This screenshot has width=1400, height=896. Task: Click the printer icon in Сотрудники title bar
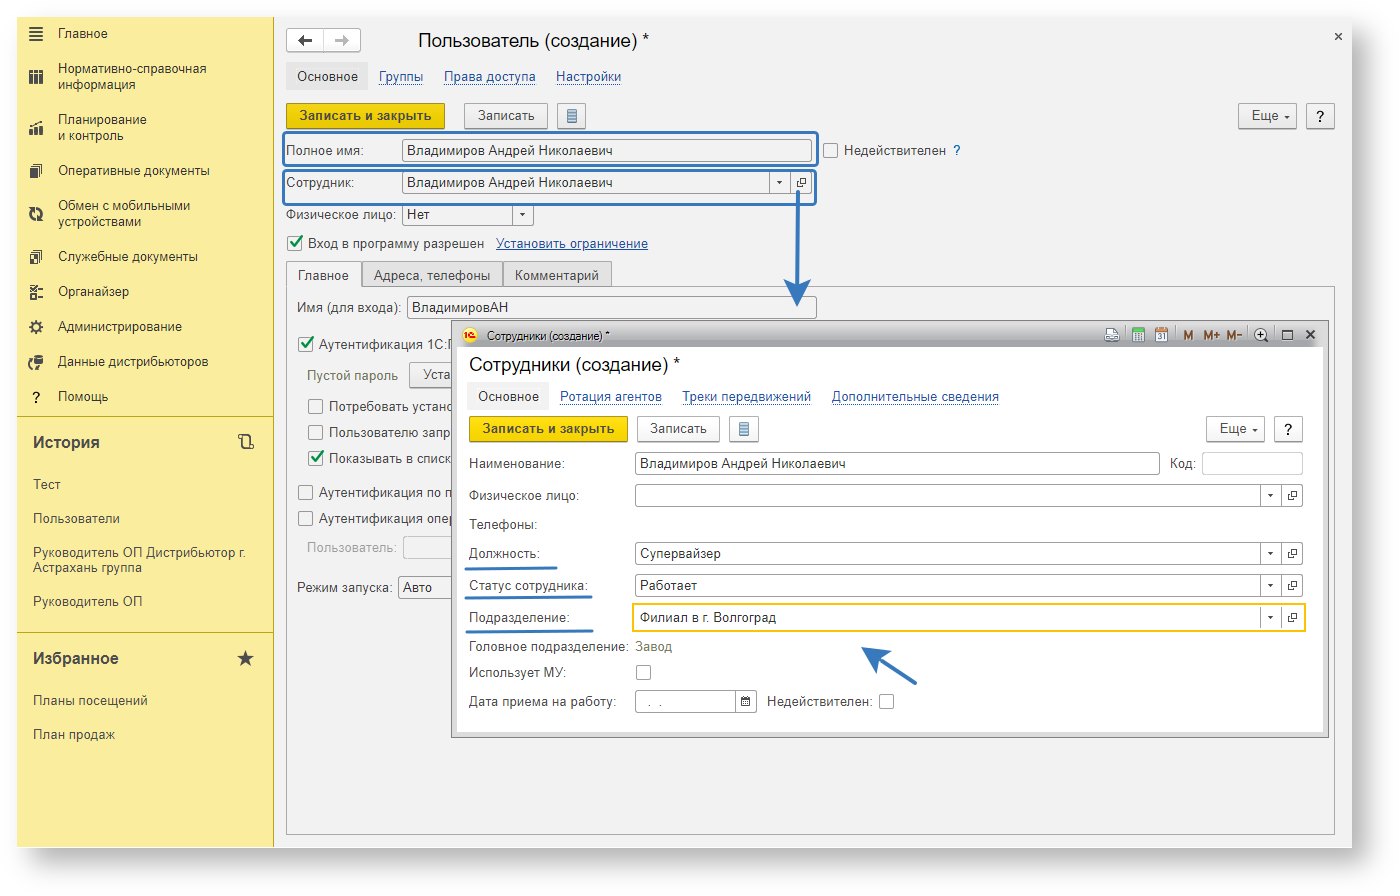tap(1112, 335)
